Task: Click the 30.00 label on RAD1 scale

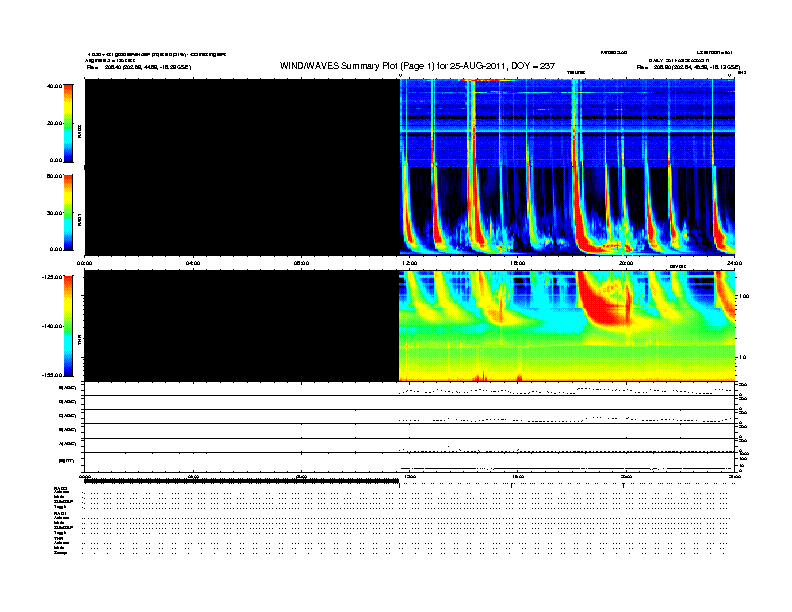Action: pyautogui.click(x=54, y=213)
